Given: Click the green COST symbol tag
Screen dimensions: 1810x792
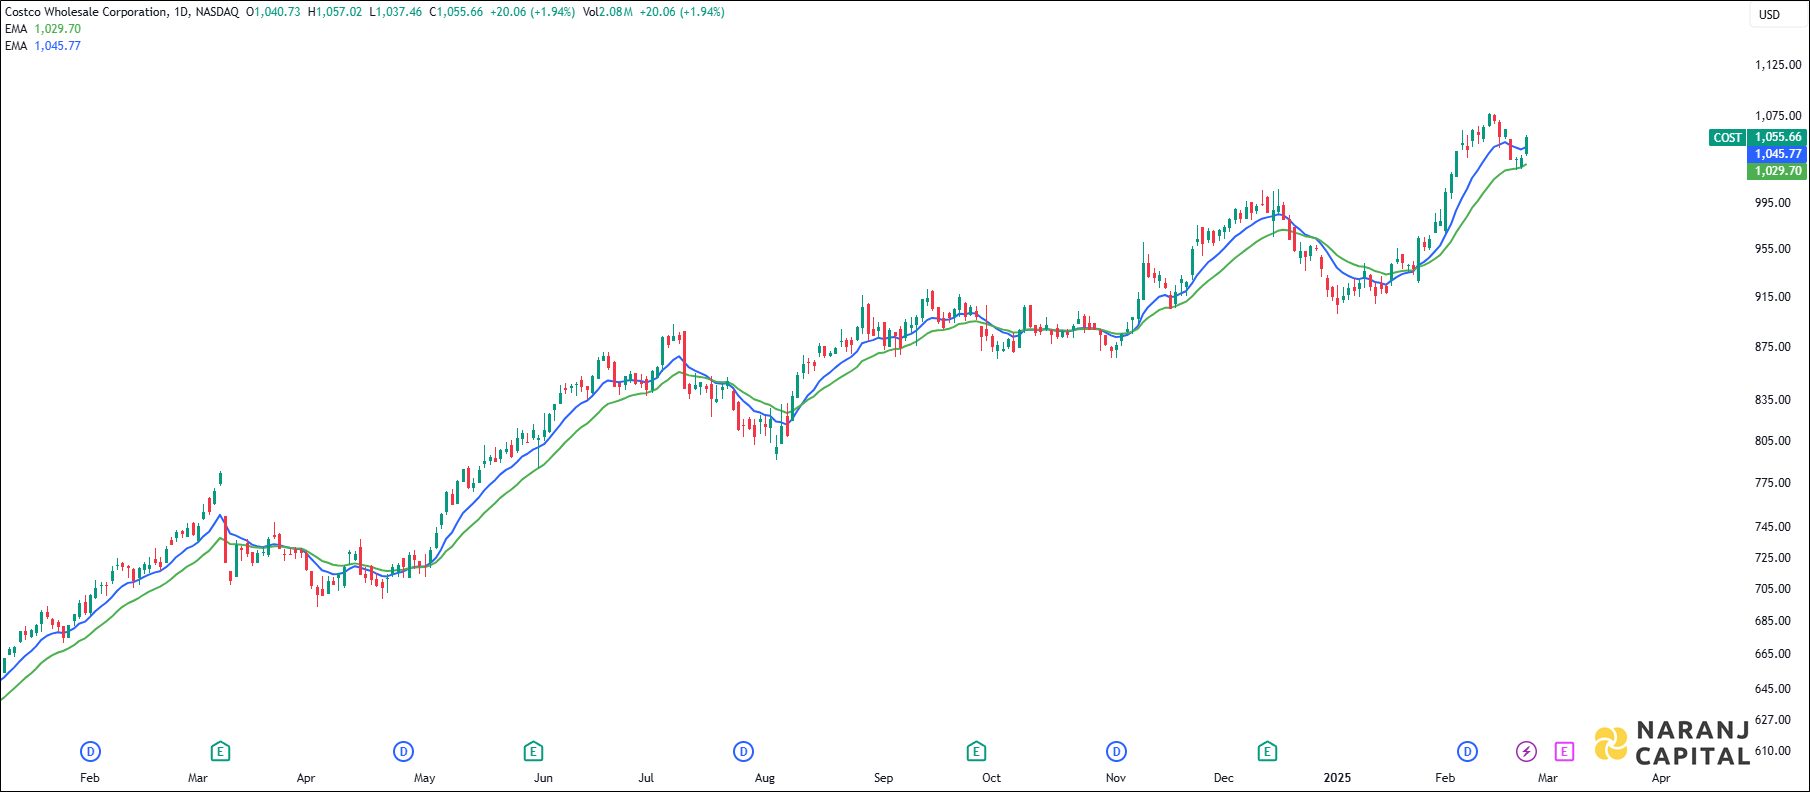Looking at the screenshot, I should click(x=1727, y=138).
